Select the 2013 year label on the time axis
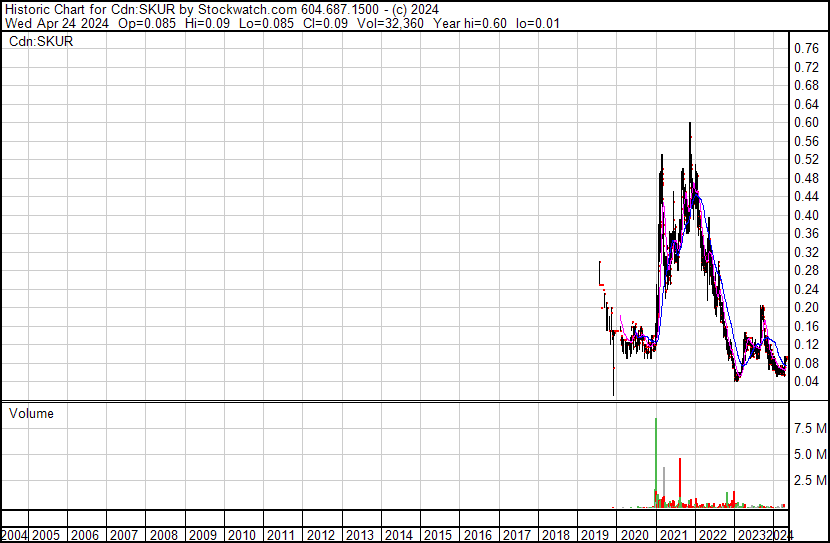 pos(360,535)
